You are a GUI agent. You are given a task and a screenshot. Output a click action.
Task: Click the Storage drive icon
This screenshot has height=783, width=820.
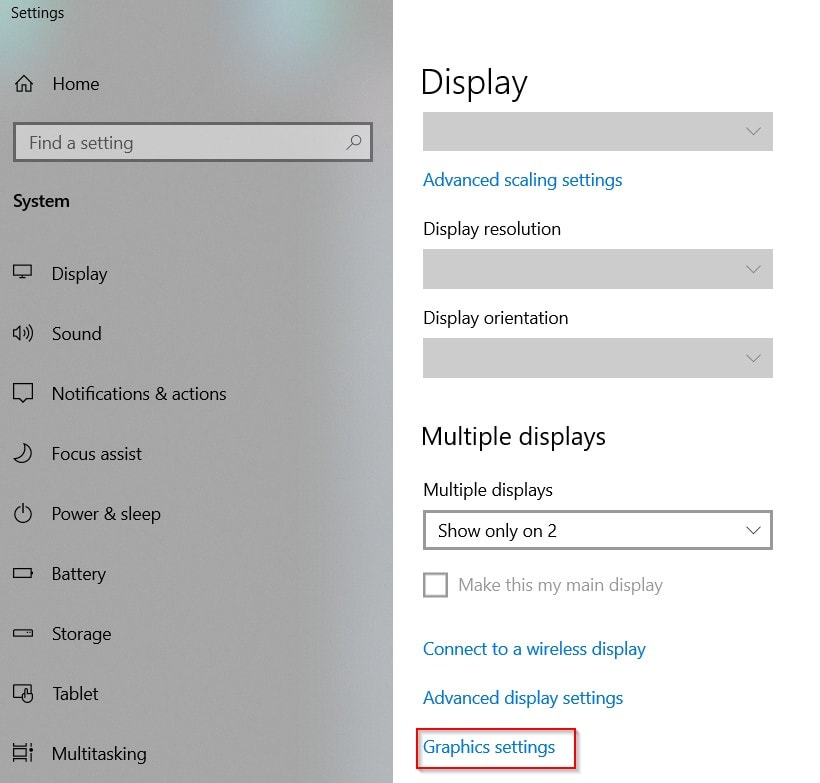click(x=23, y=633)
